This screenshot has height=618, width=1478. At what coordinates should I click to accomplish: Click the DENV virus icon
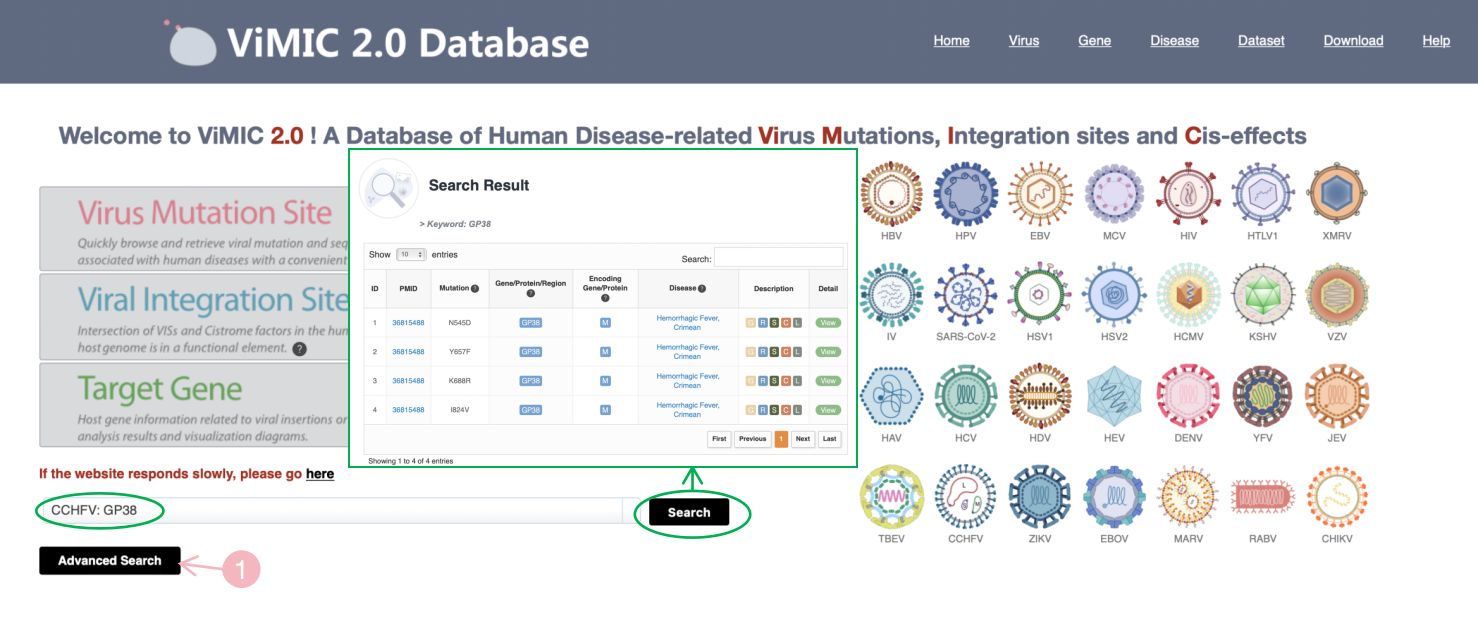coord(1188,397)
